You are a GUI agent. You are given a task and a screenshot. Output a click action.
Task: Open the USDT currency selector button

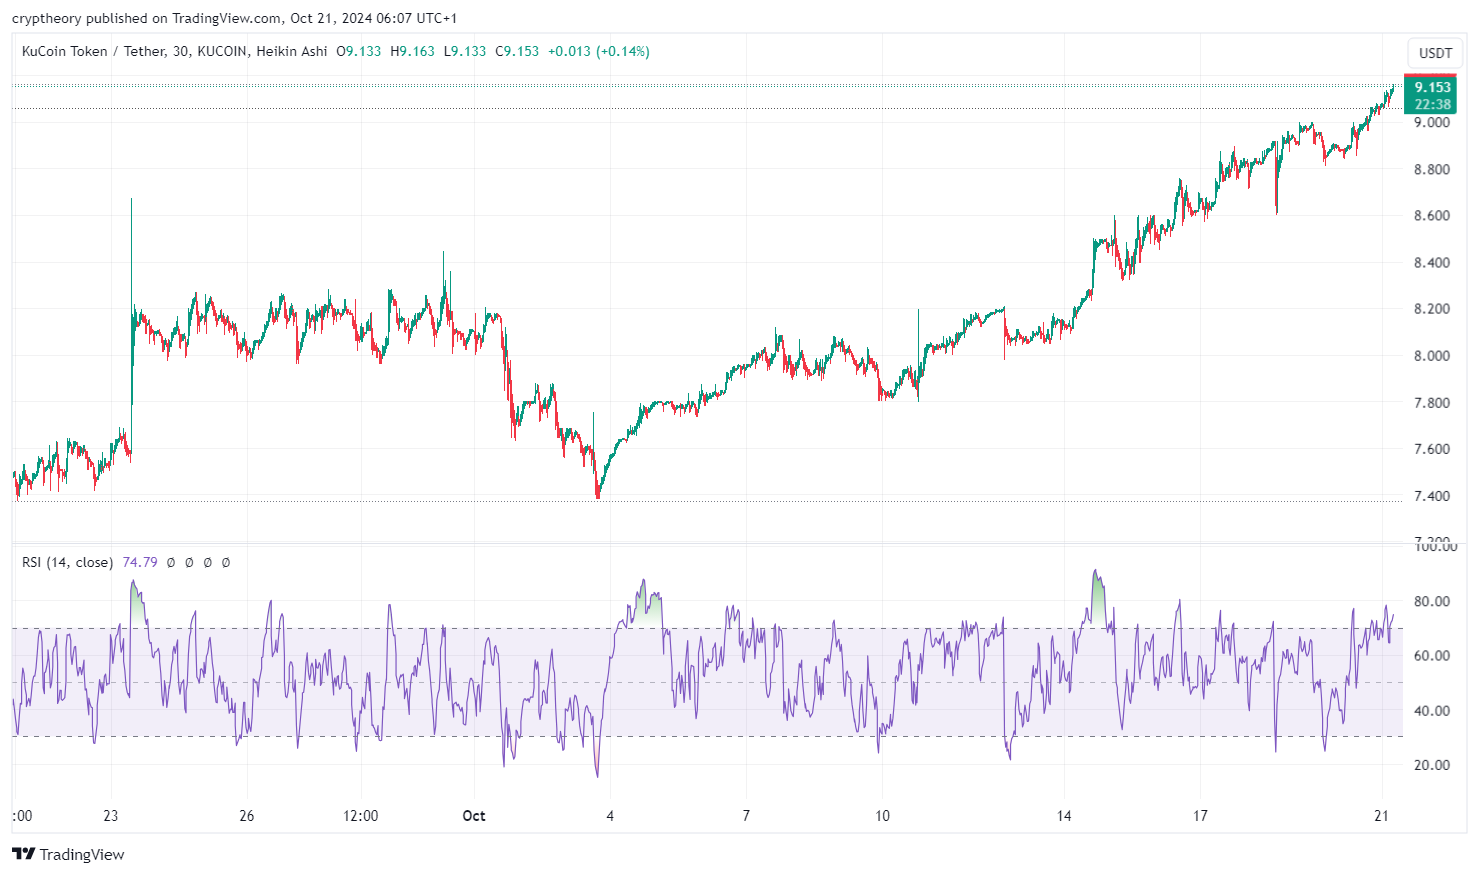click(1435, 53)
